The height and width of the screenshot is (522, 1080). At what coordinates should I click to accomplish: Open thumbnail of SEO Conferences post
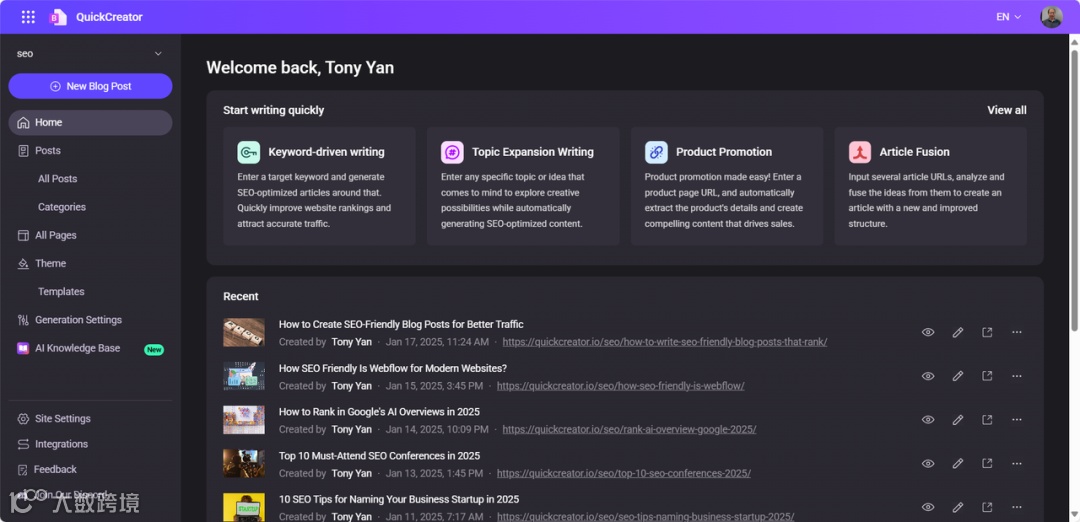coord(244,463)
